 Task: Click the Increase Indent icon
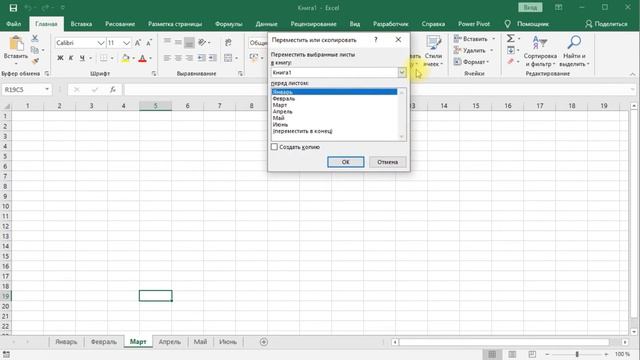click(x=212, y=58)
